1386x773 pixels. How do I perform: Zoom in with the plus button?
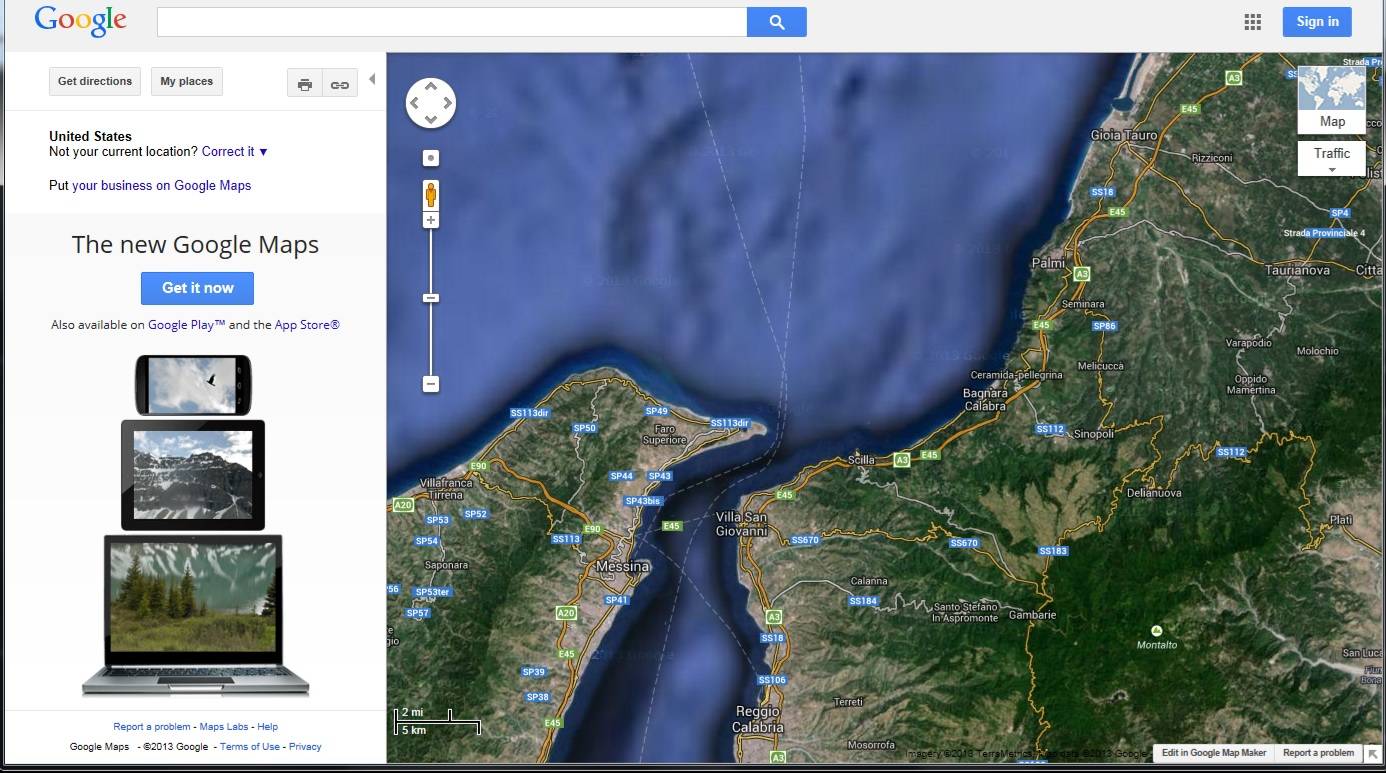point(431,220)
